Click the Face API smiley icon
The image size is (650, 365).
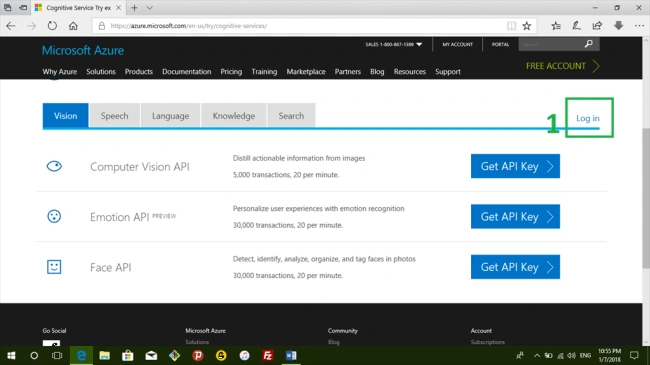[54, 267]
